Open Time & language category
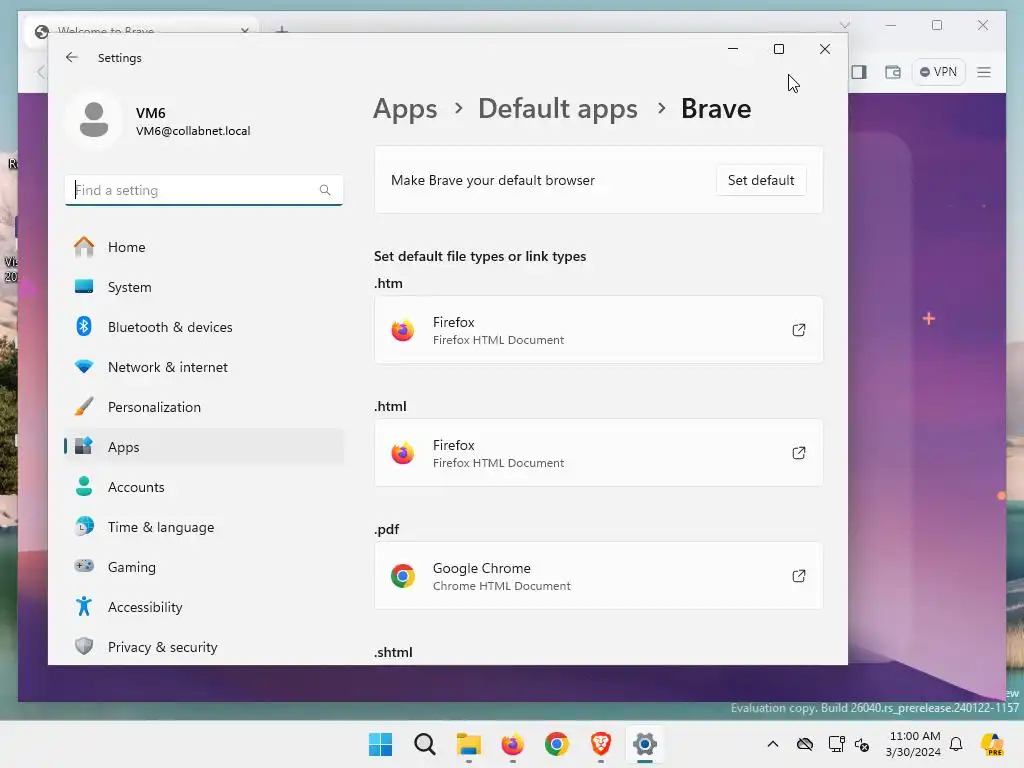 click(204, 526)
